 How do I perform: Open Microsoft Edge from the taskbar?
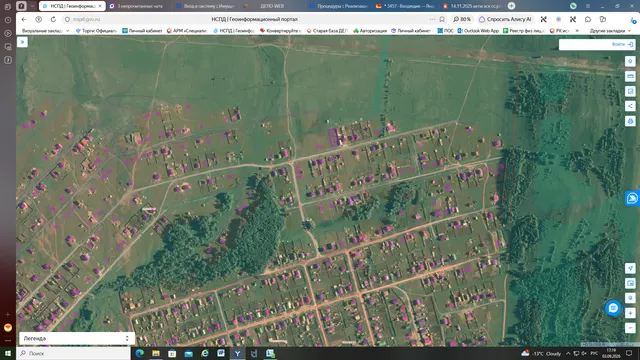tap(140, 353)
